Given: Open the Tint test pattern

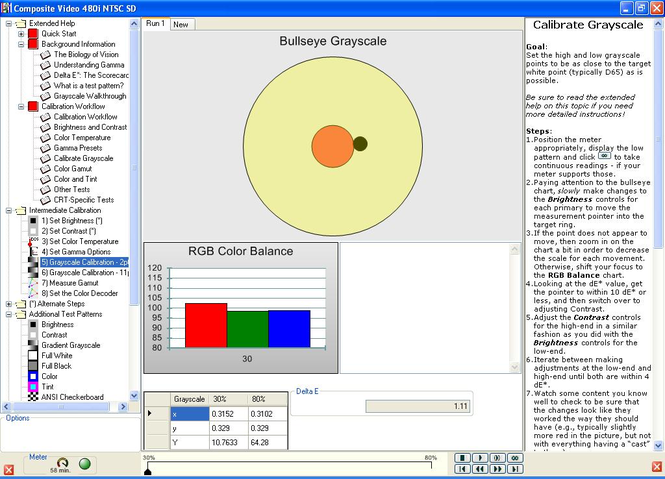Looking at the screenshot, I should [50, 387].
